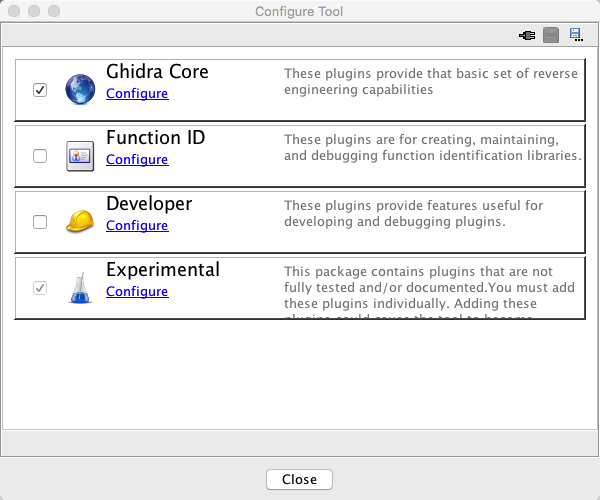The height and width of the screenshot is (500, 600).
Task: Toggle the Experimental package checkbox
Action: [40, 288]
